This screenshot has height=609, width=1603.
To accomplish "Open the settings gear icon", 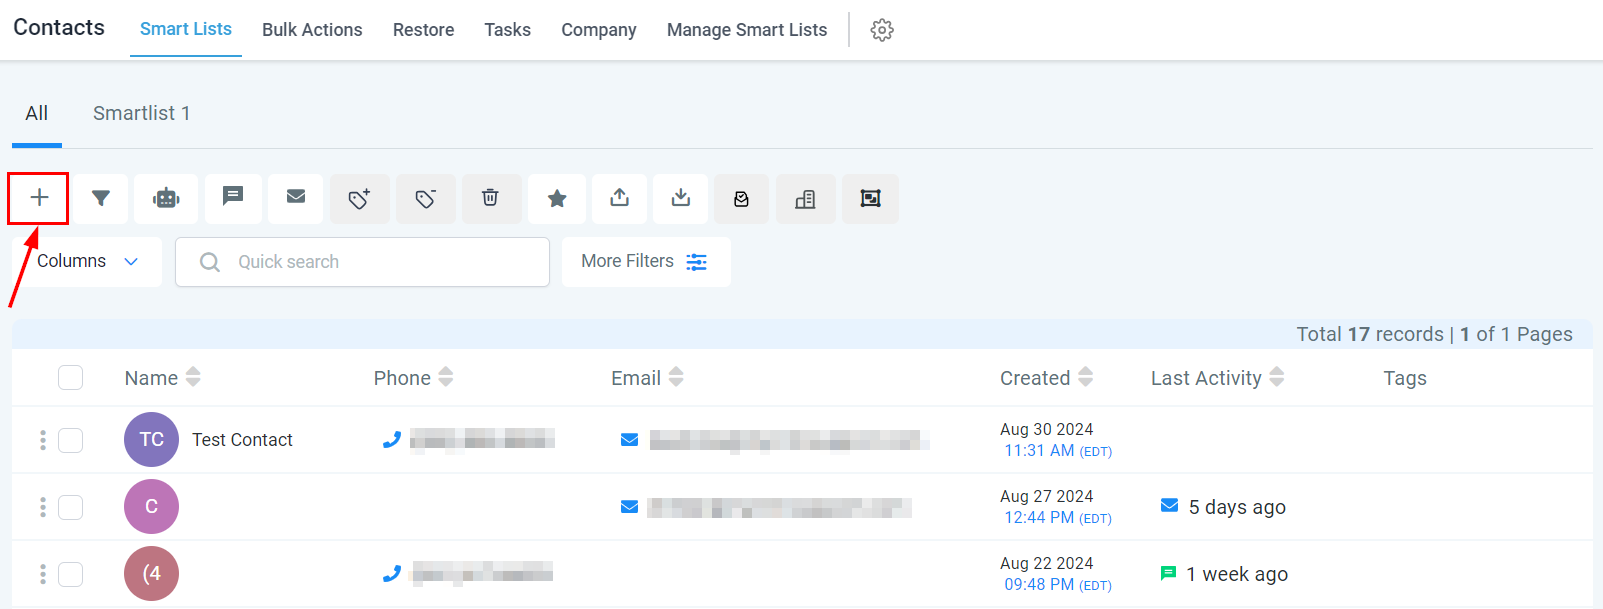I will pos(882,30).
